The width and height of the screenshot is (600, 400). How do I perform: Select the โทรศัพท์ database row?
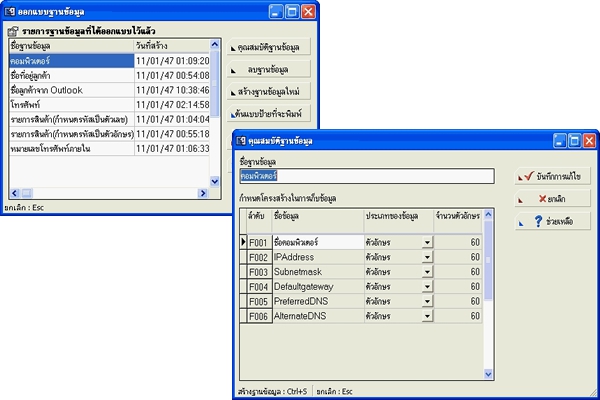point(109,104)
